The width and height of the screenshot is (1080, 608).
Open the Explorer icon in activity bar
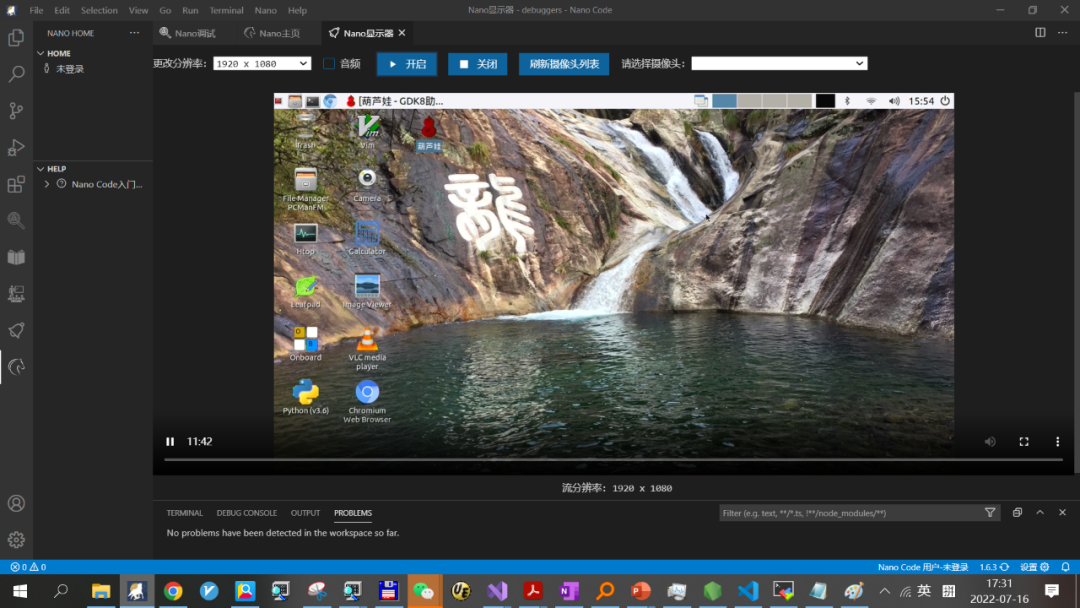[16, 37]
